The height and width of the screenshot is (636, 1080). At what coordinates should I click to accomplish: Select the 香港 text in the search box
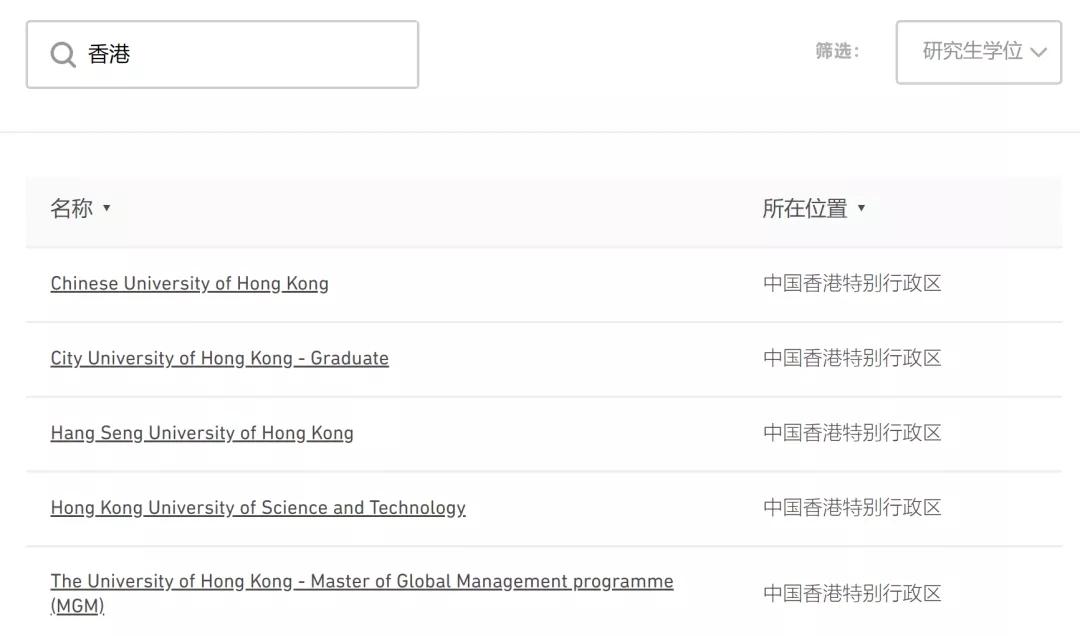[110, 54]
